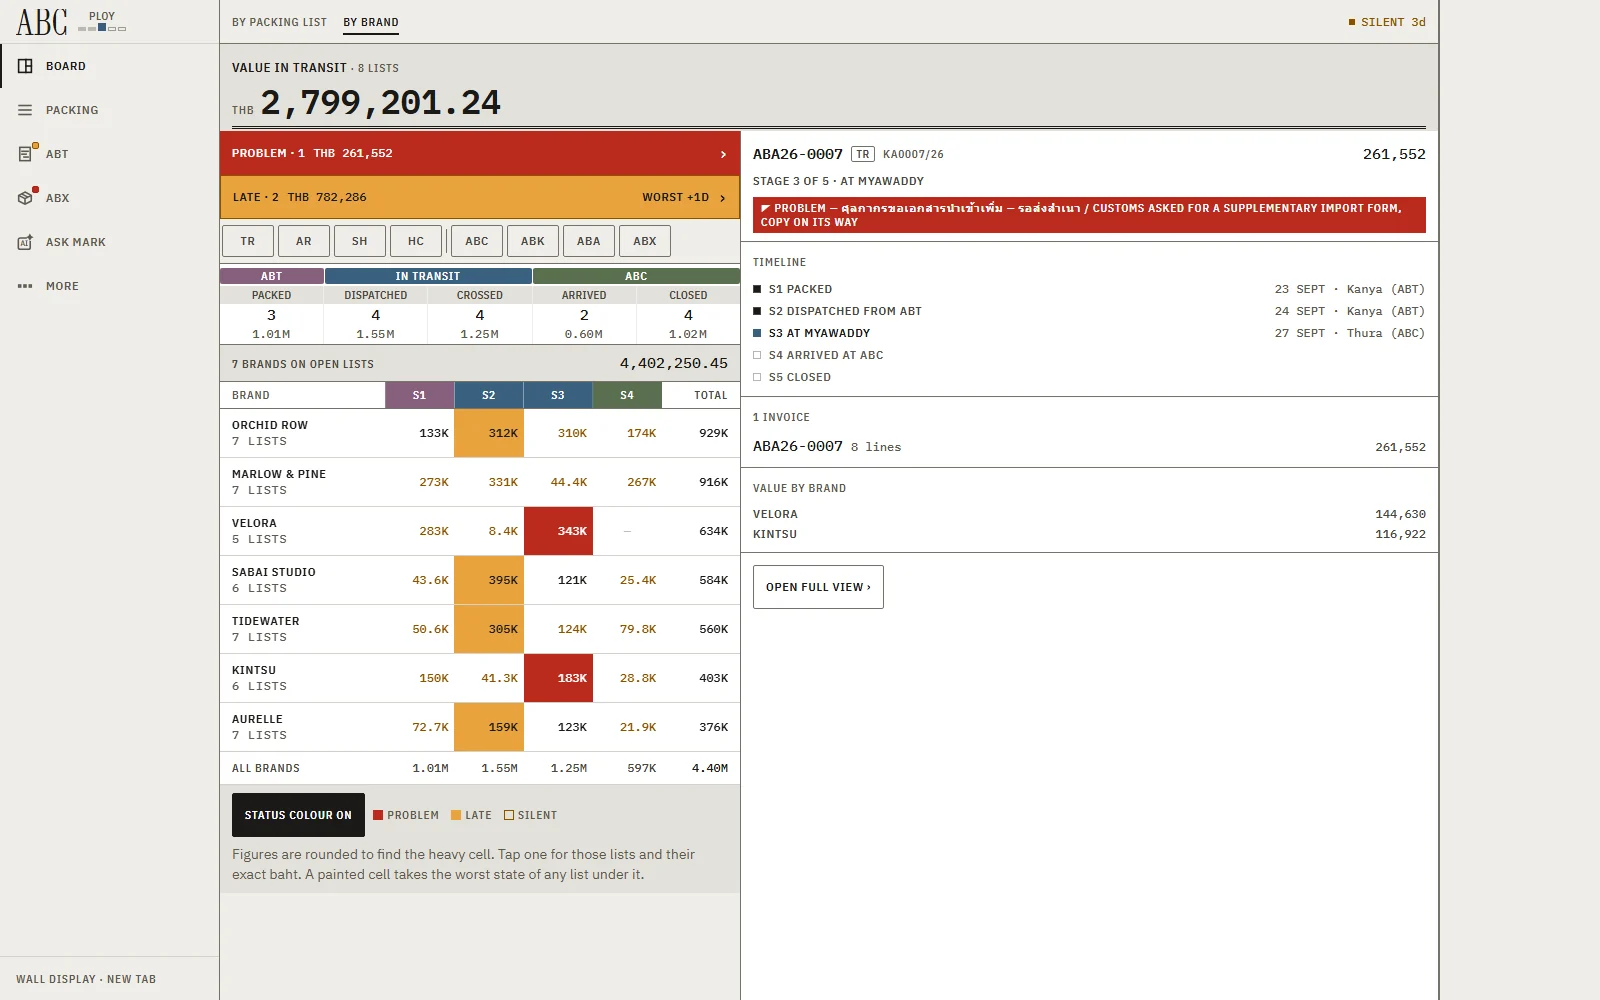Select Tidewater's 305K S2 cell

tap(489, 629)
